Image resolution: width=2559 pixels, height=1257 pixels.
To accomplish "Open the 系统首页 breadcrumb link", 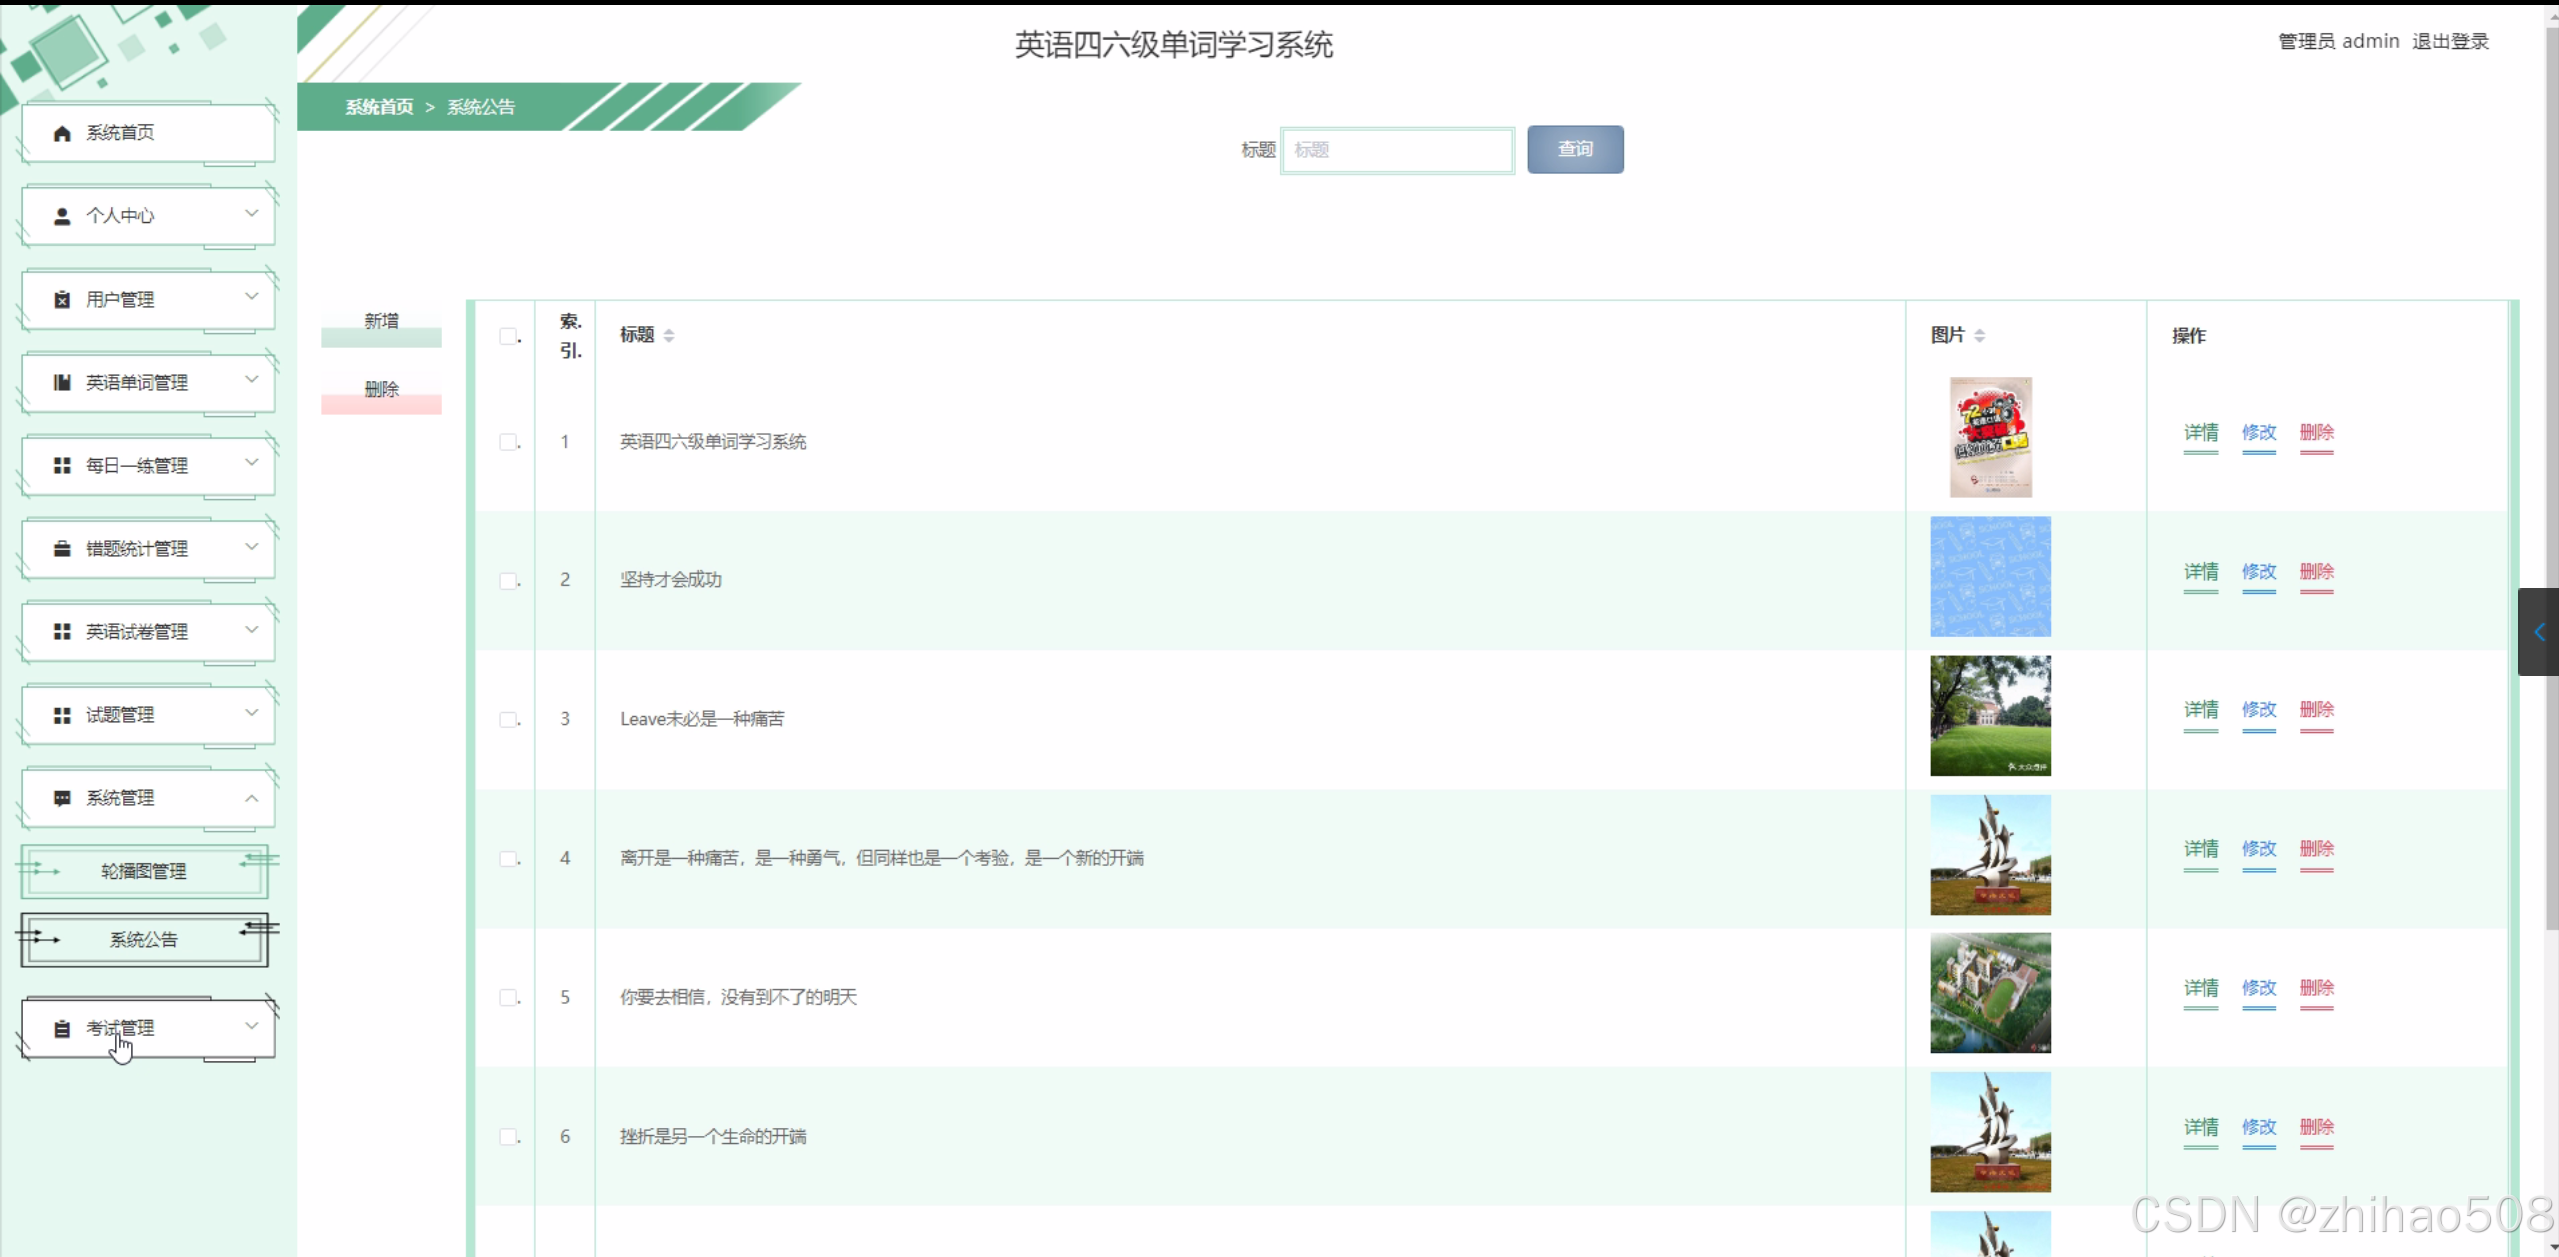I will tap(379, 106).
